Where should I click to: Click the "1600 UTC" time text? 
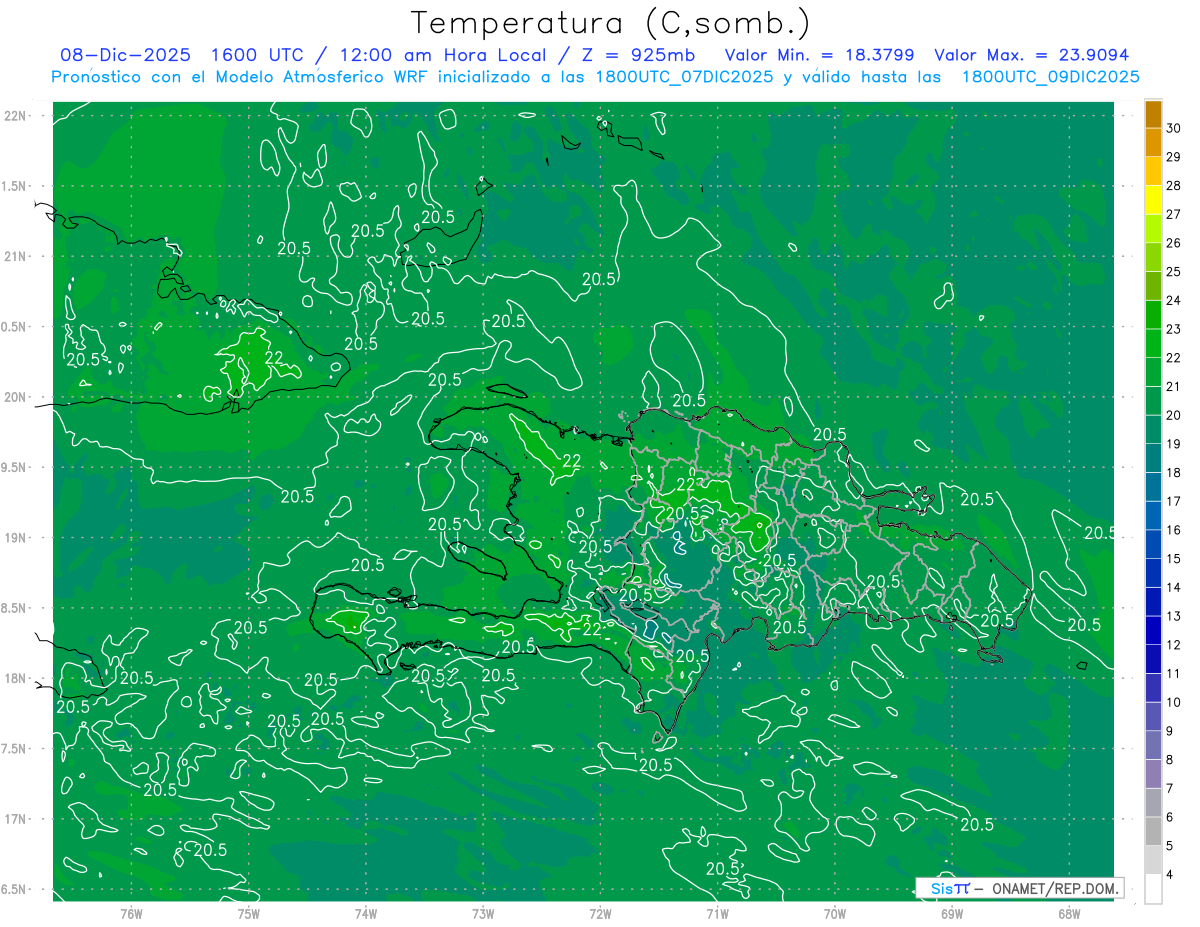(x=256, y=55)
